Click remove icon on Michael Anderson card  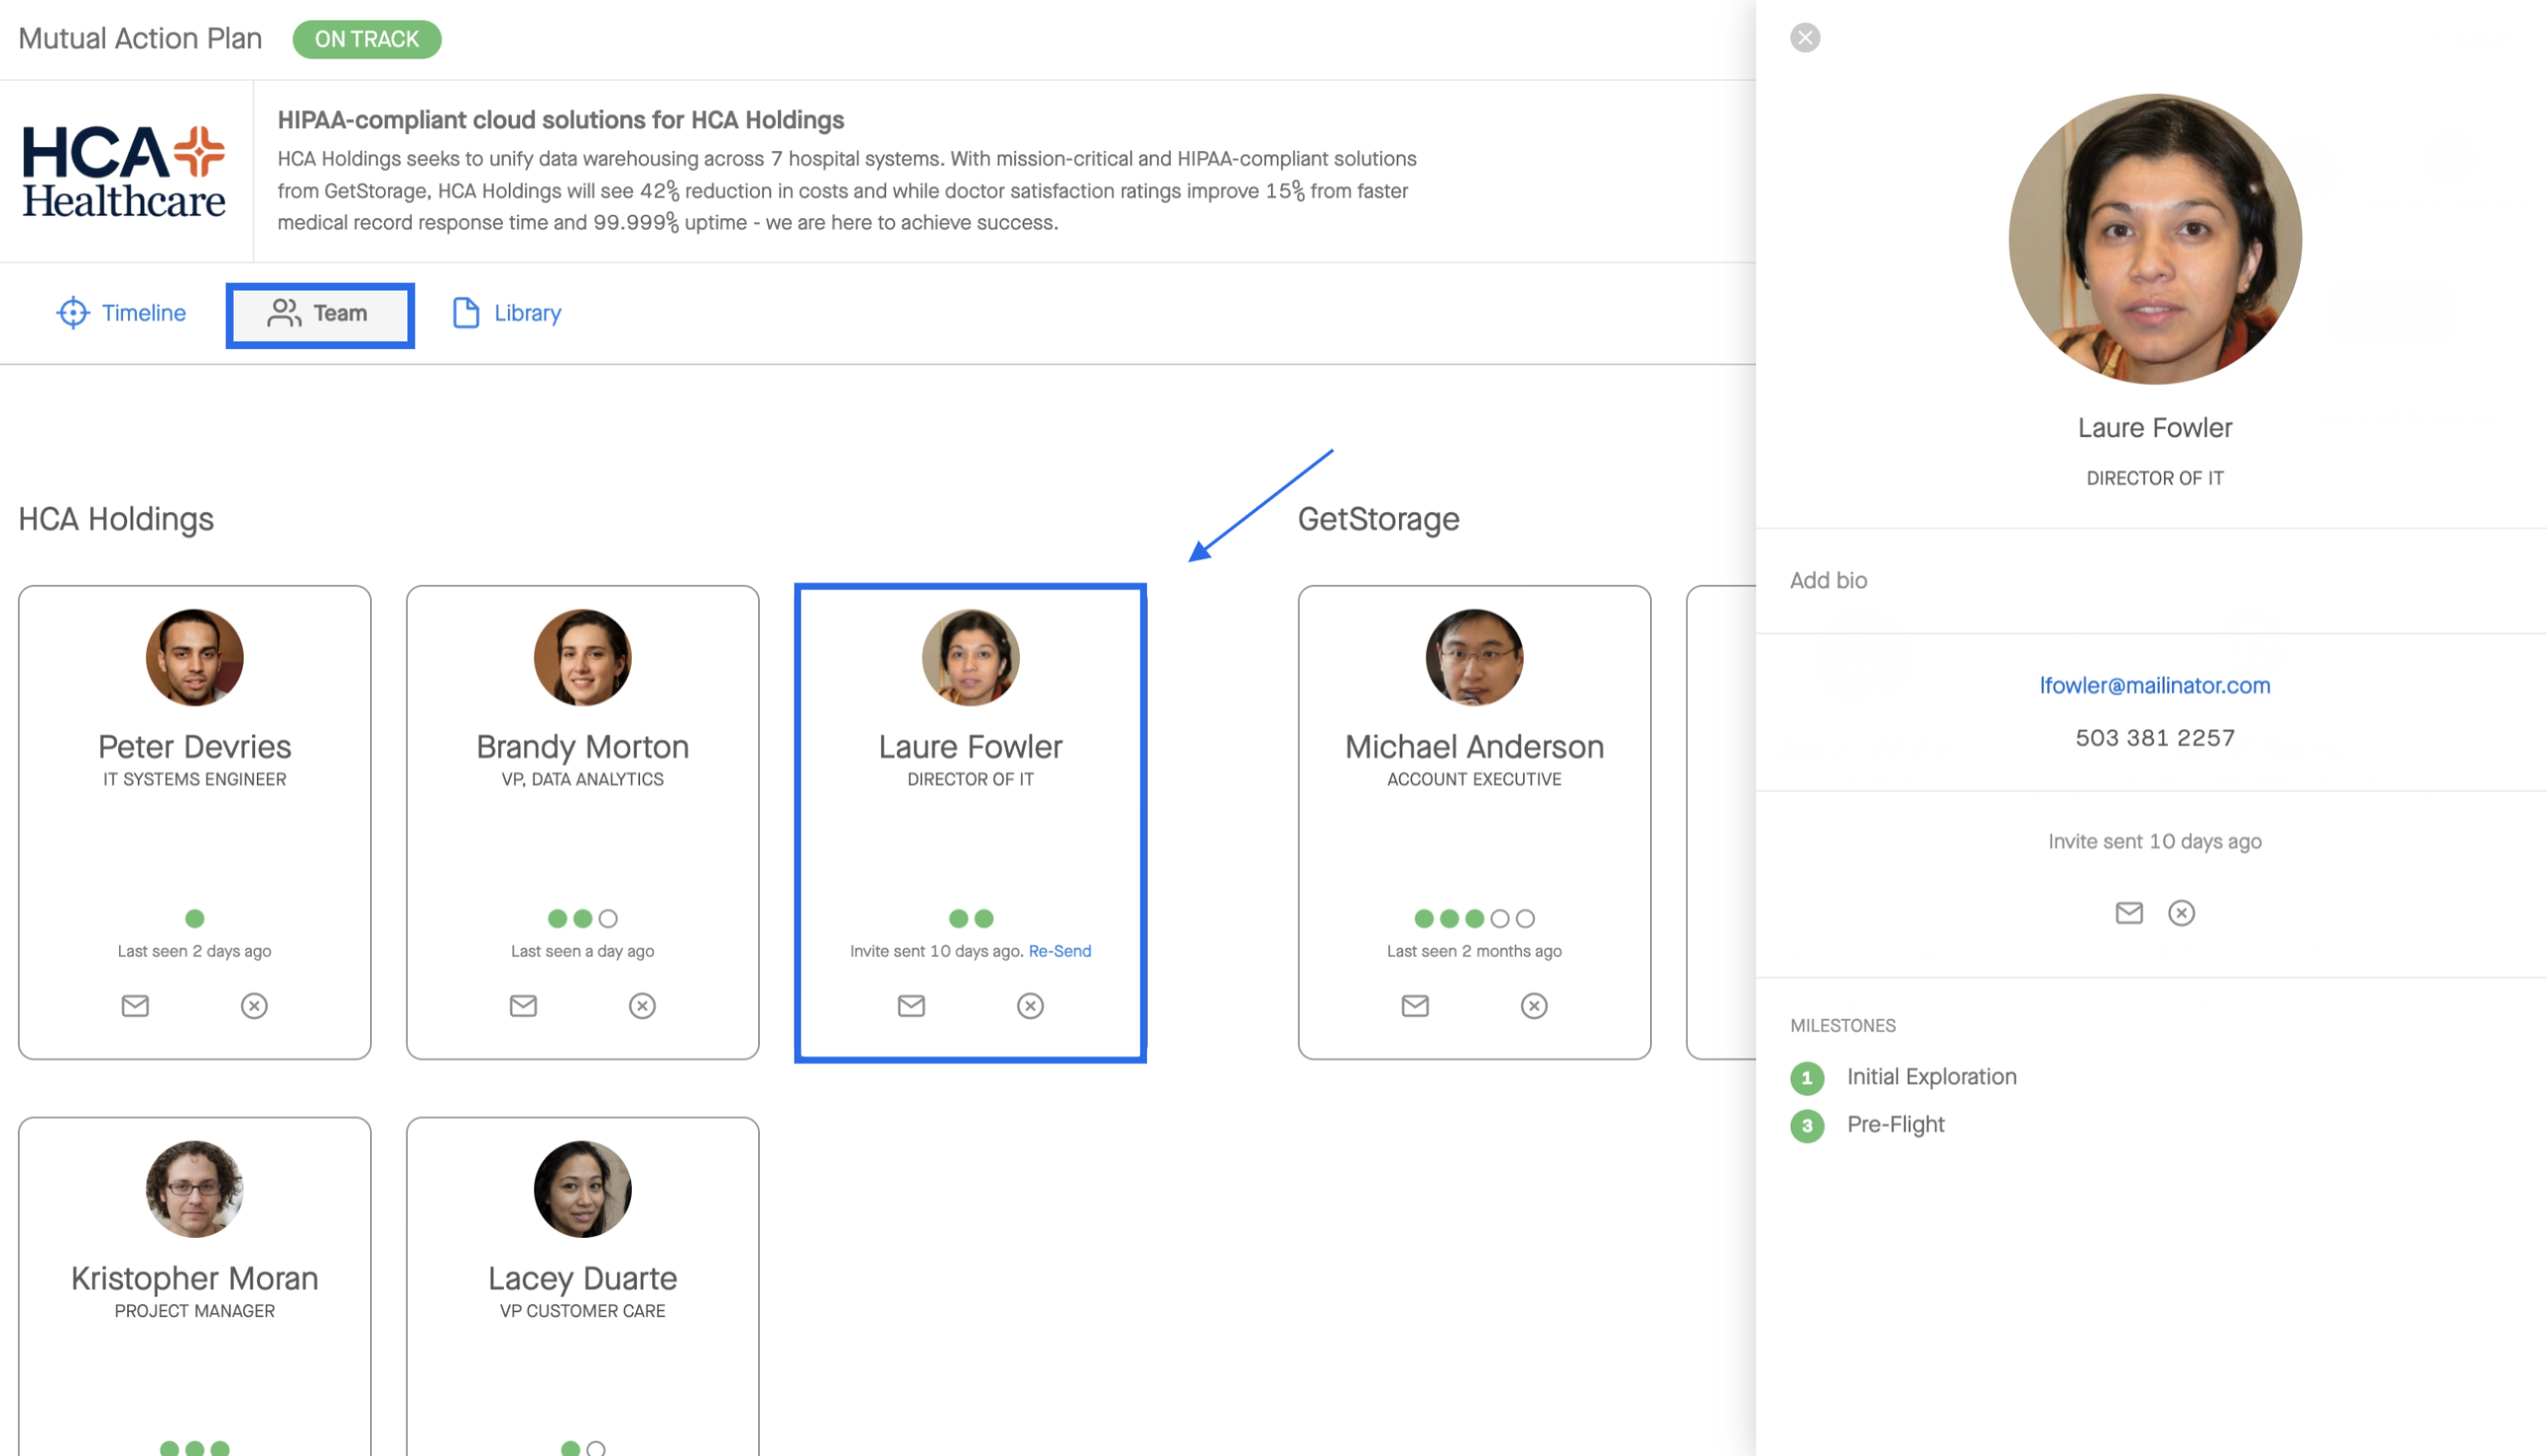click(x=1534, y=1005)
